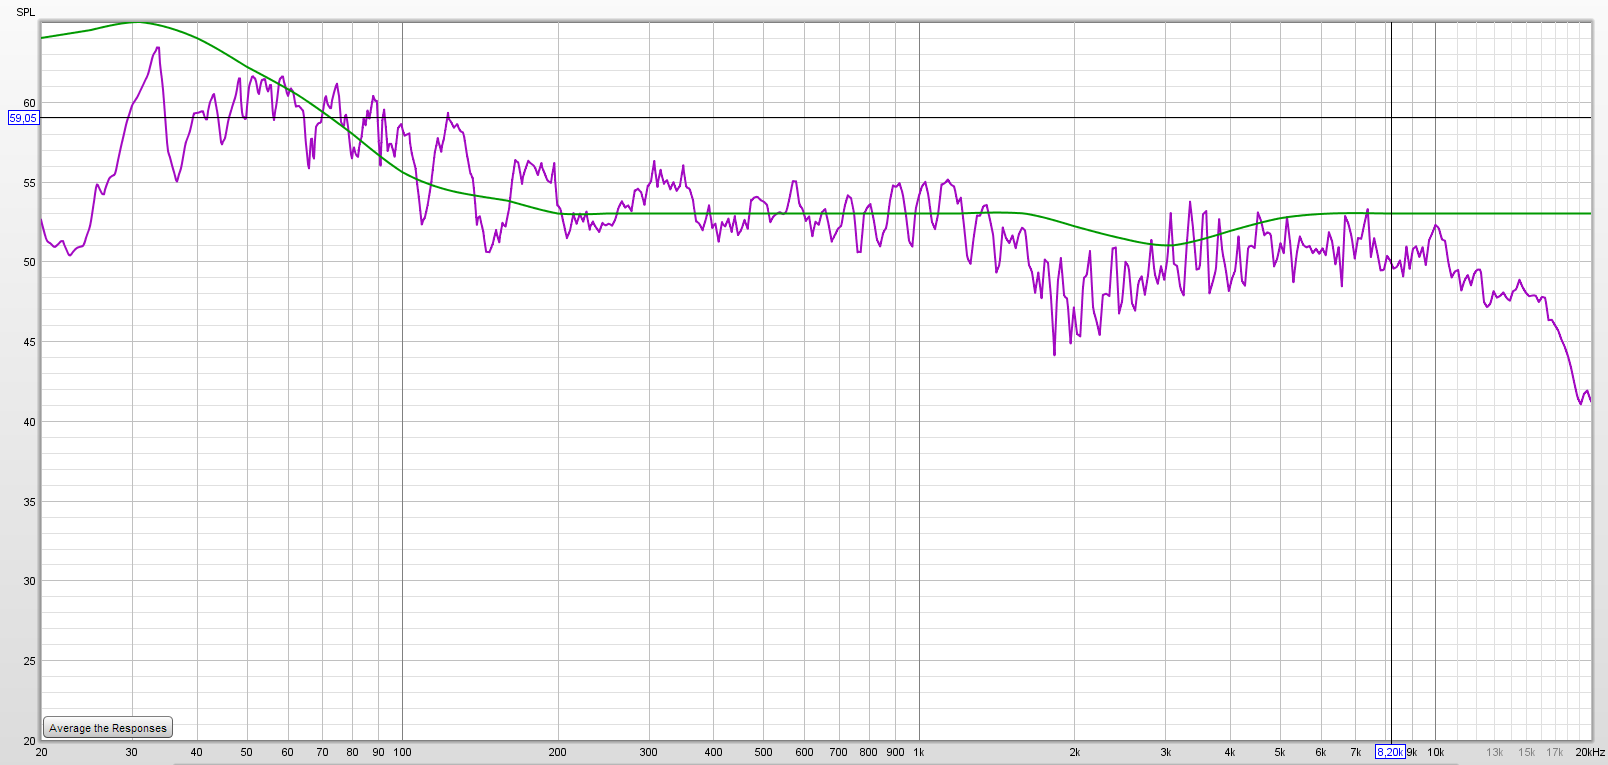Viewport: 1608px width, 765px height.
Task: Click the Average the Responses button
Action: (108, 728)
